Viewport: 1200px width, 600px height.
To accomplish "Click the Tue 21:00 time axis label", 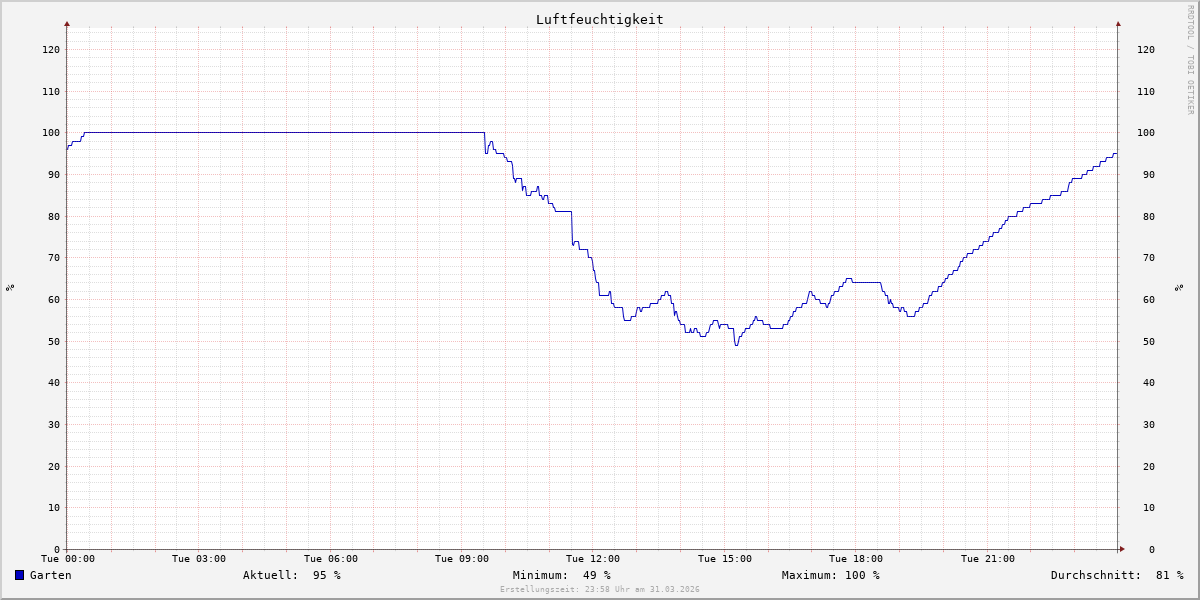I will click(987, 559).
